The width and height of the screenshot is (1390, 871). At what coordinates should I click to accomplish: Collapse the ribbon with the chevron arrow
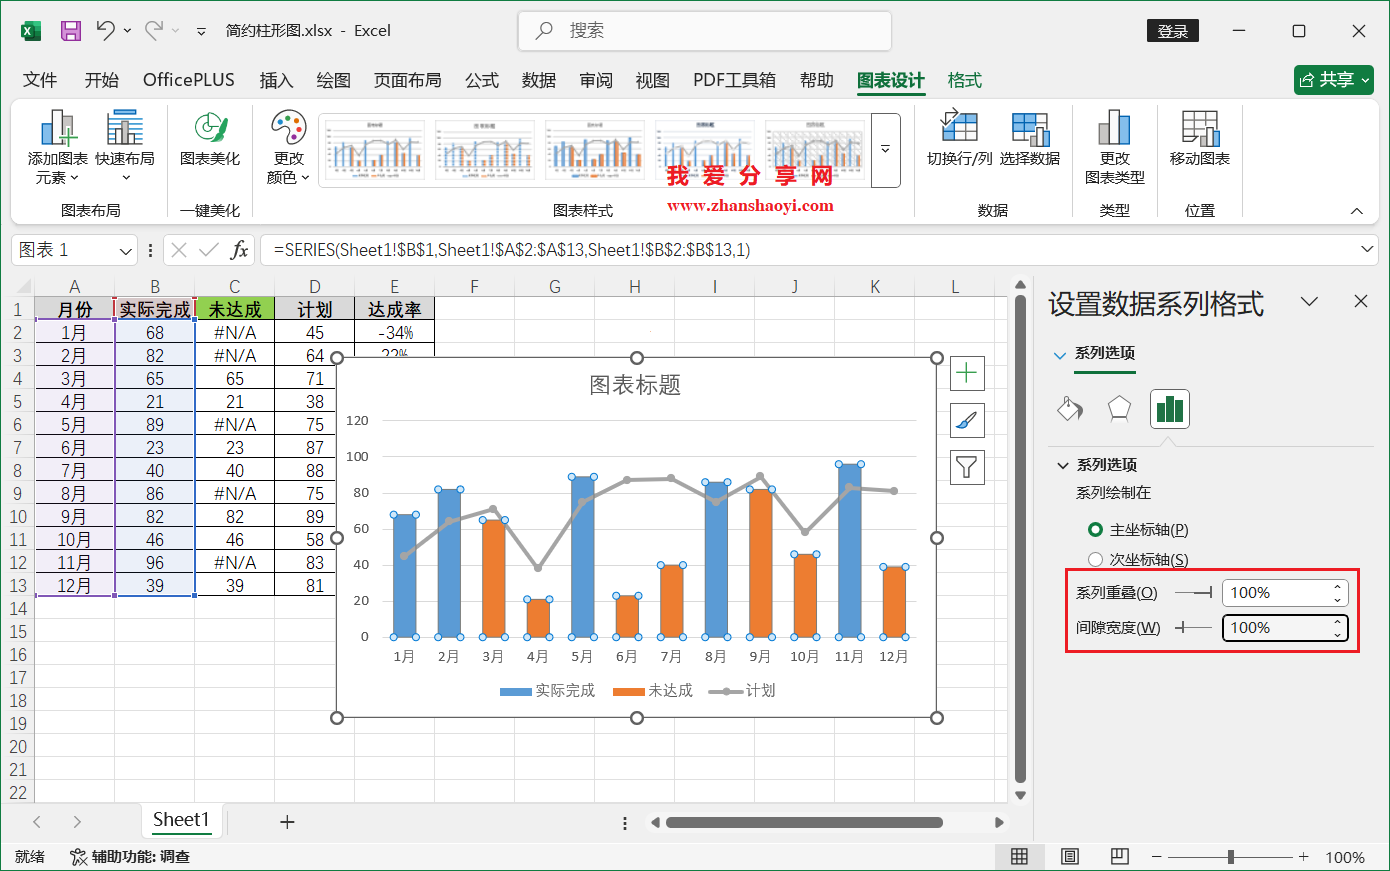coord(1357,210)
